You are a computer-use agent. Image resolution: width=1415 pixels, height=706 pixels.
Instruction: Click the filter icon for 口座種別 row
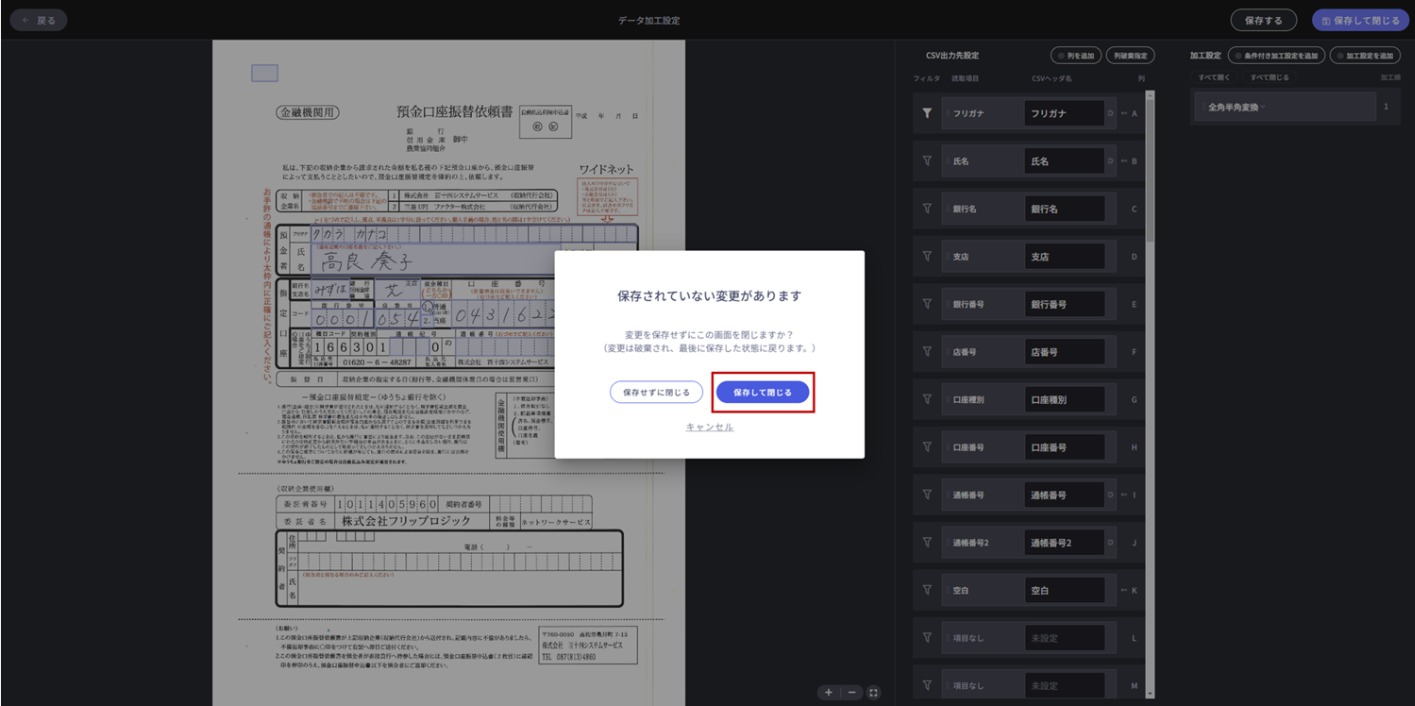tap(927, 399)
